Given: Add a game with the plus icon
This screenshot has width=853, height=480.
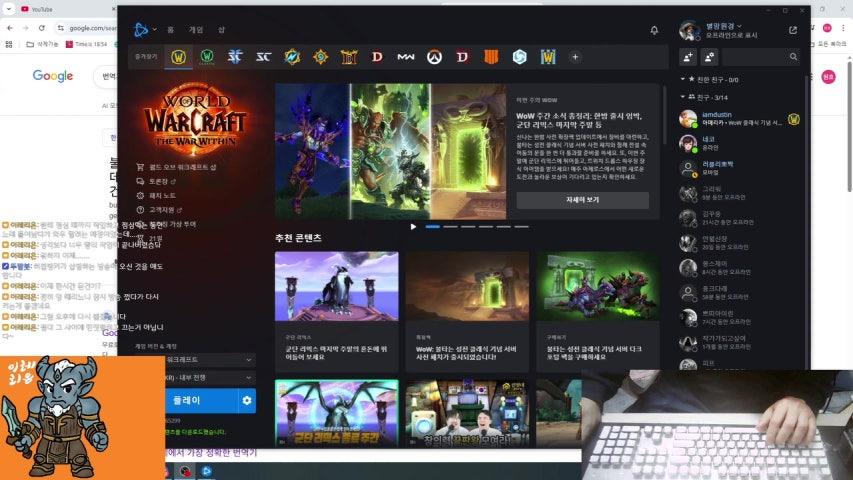Looking at the screenshot, I should (575, 57).
